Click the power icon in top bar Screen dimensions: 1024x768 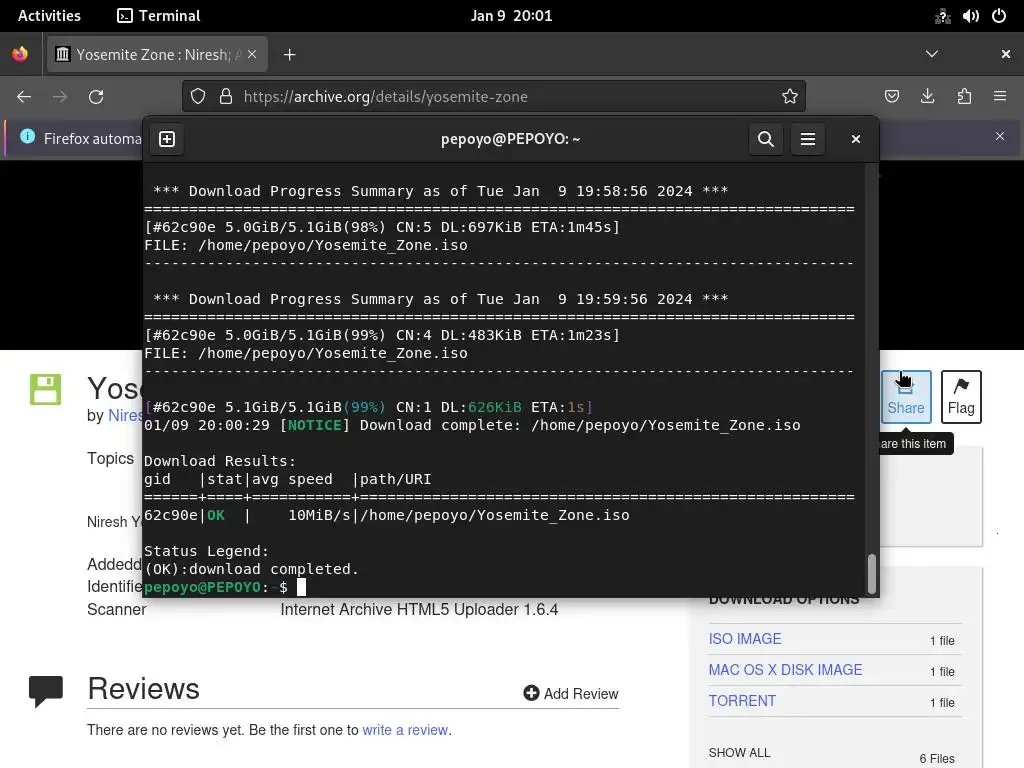999,16
